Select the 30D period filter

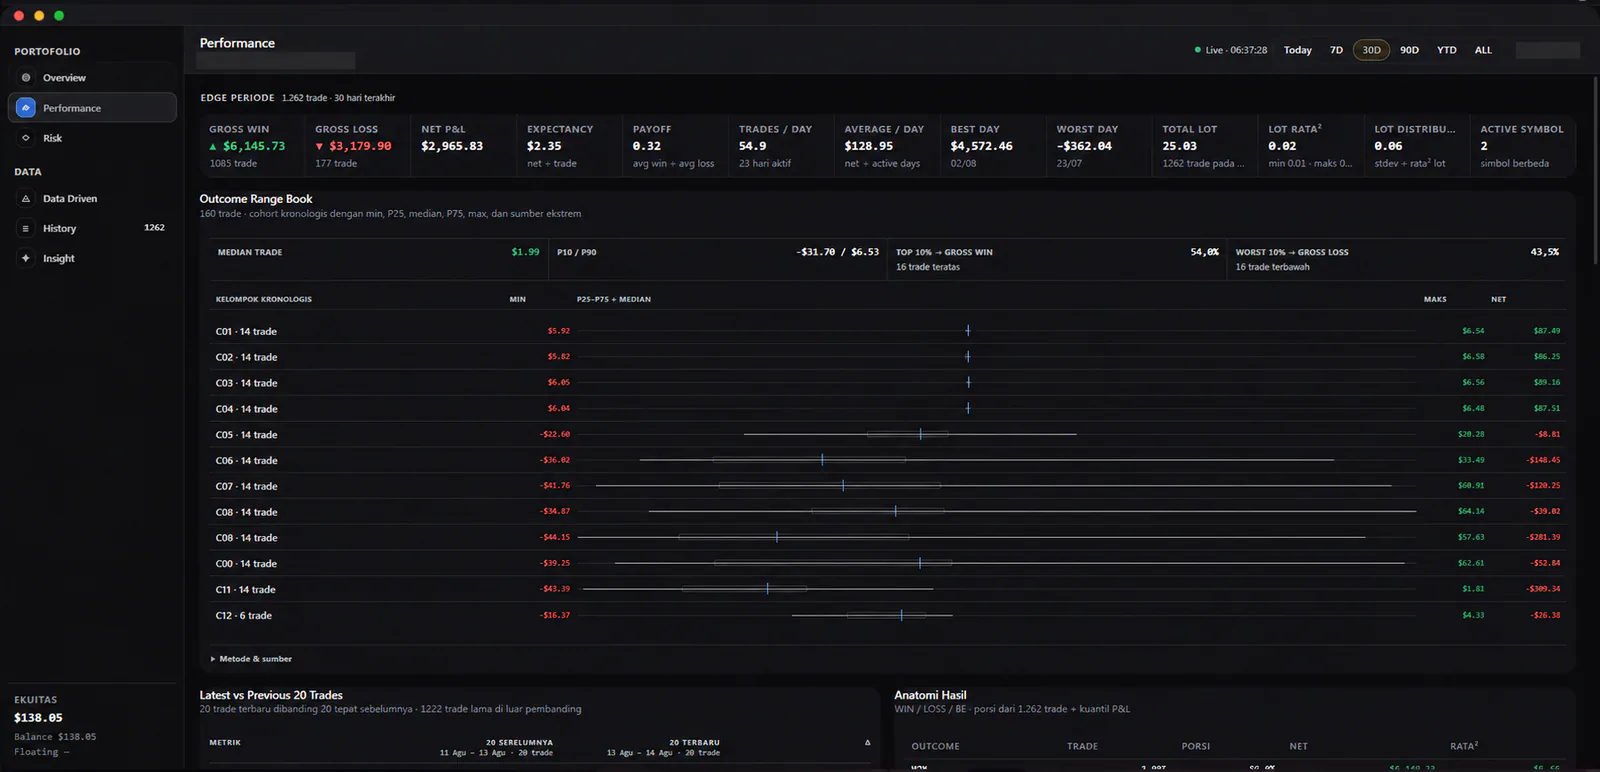(x=1371, y=50)
